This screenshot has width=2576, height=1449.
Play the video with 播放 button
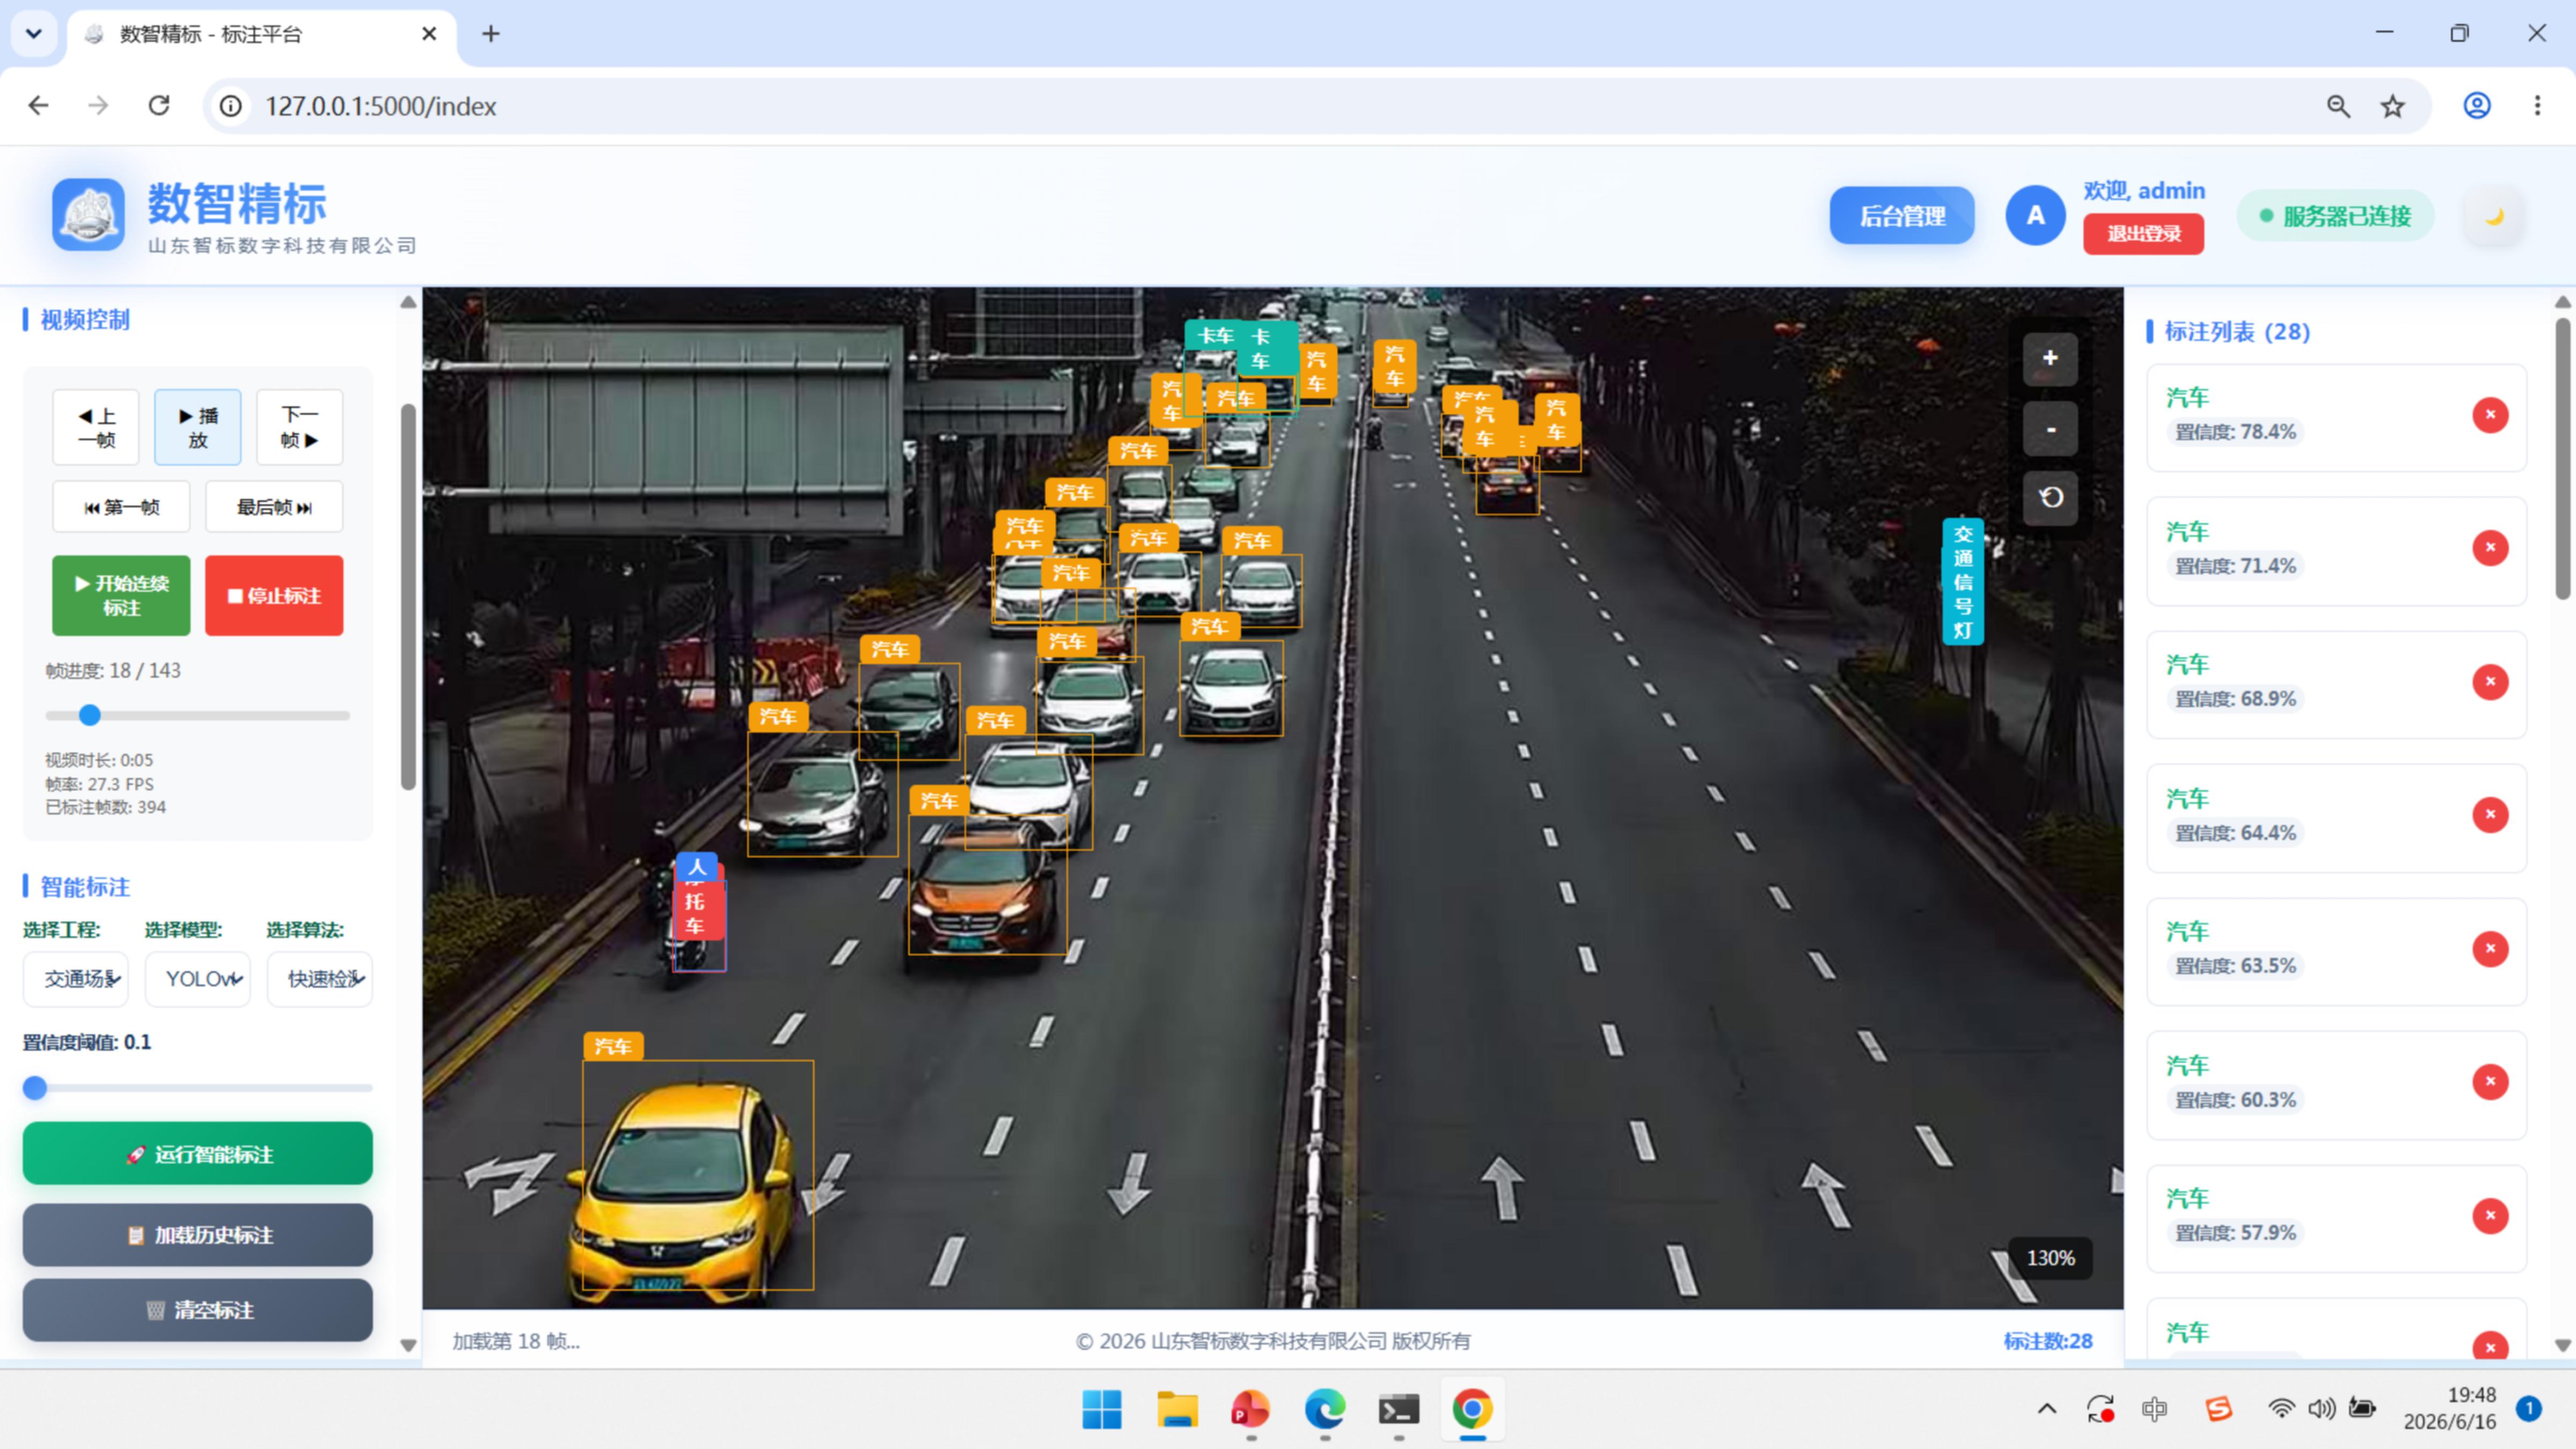198,427
